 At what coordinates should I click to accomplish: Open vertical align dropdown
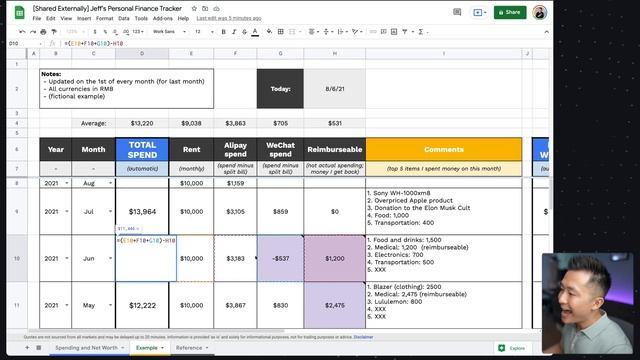(327, 32)
